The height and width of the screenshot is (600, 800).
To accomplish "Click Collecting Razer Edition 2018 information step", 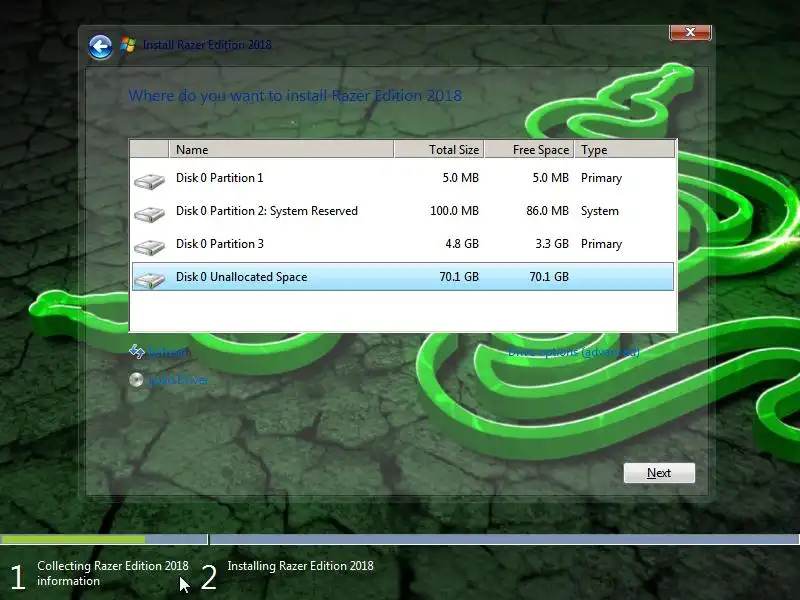I will point(113,573).
